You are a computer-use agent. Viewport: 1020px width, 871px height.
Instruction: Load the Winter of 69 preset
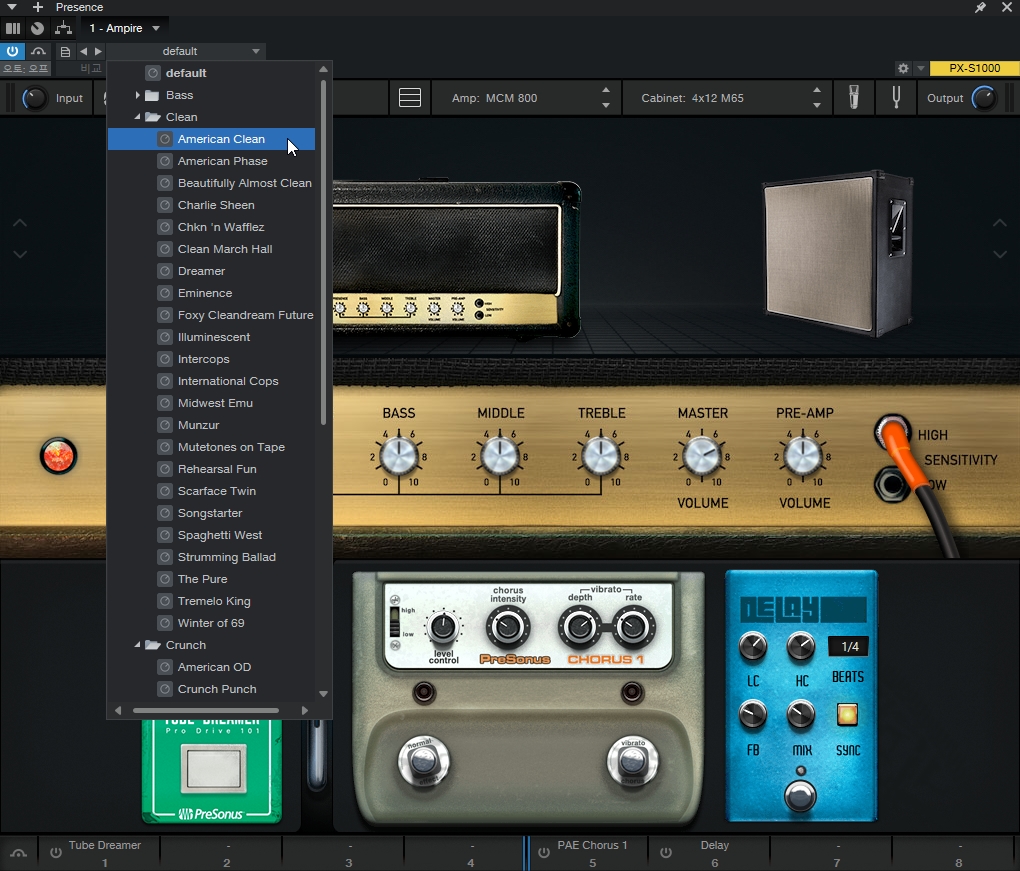coord(211,623)
